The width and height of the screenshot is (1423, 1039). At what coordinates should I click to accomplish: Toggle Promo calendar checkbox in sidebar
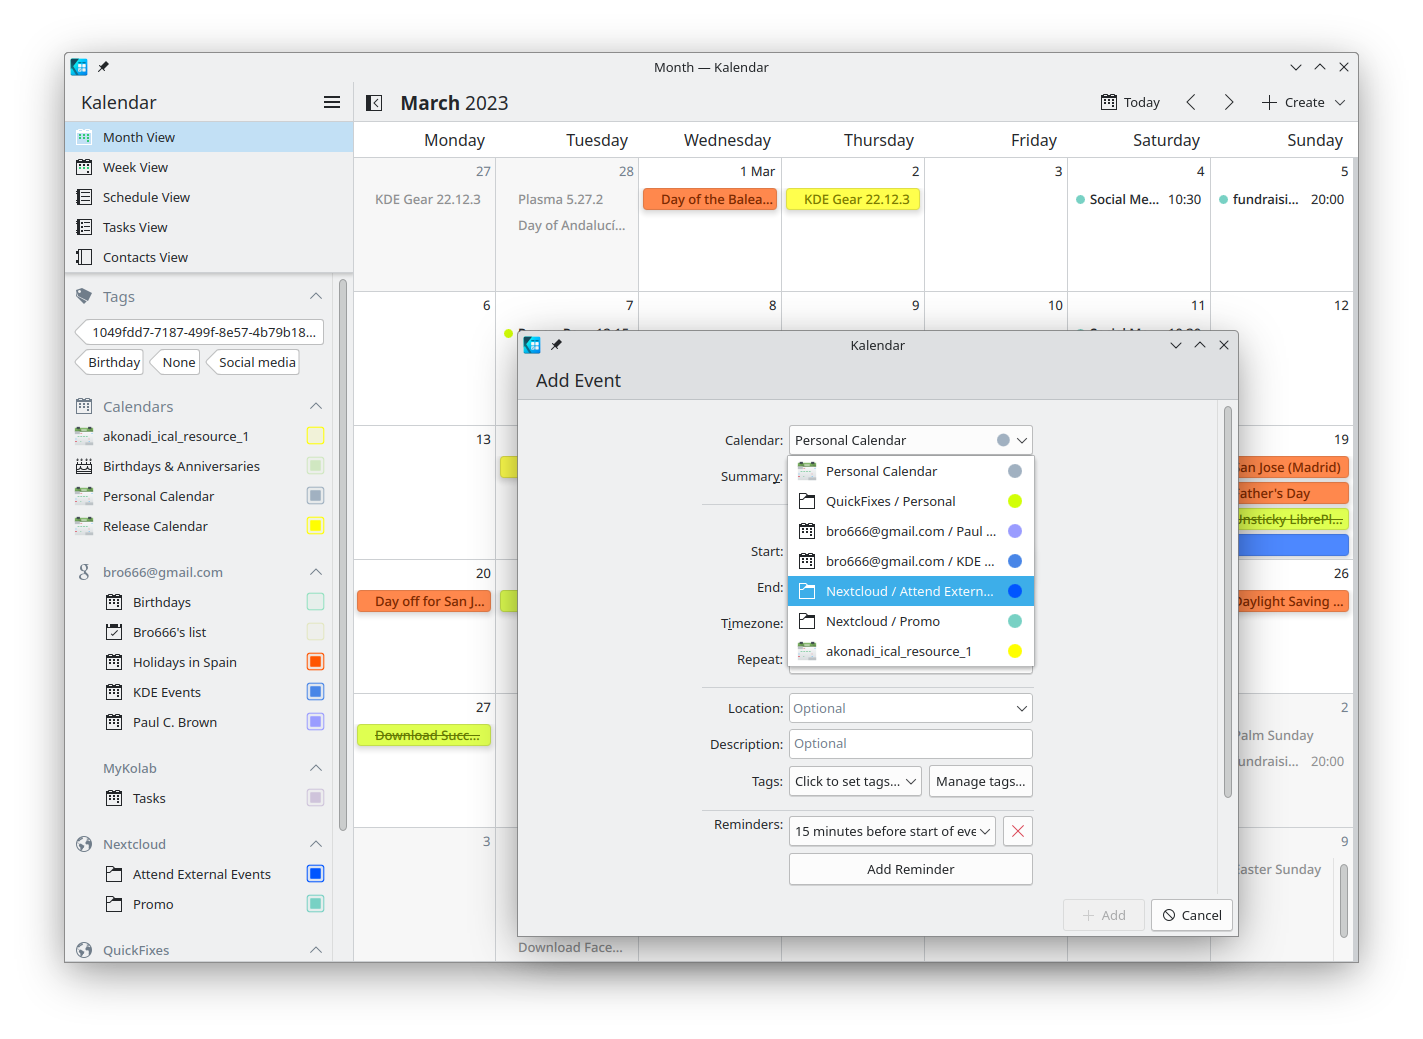tap(315, 904)
